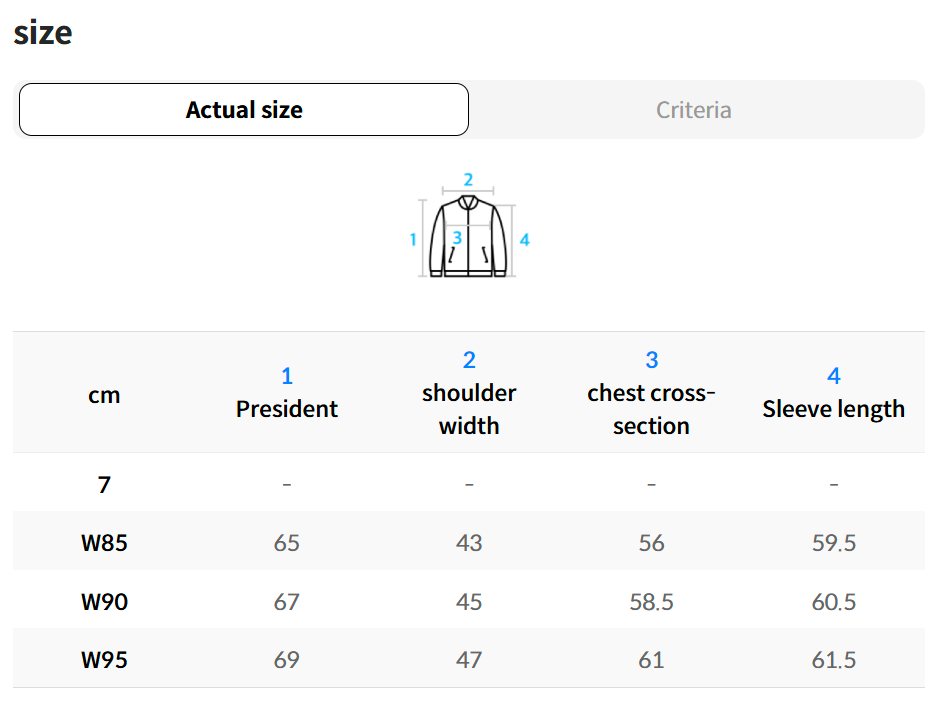Click the cm unit header cell
947x718 pixels.
(104, 395)
